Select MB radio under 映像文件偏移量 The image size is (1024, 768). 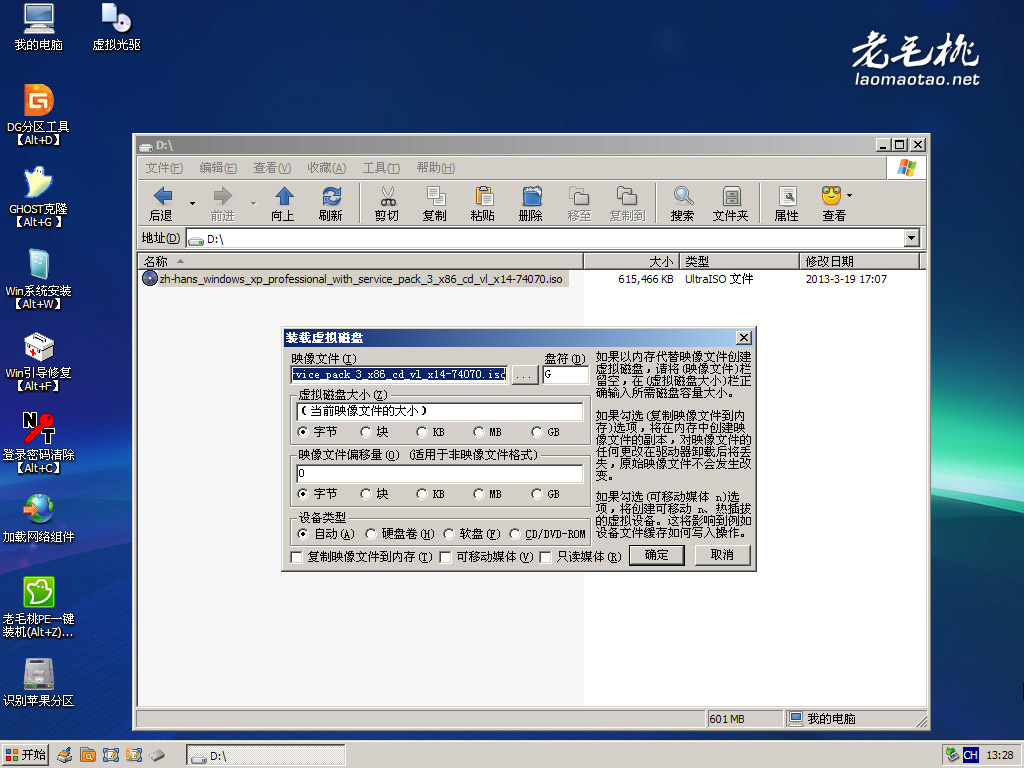(x=479, y=494)
